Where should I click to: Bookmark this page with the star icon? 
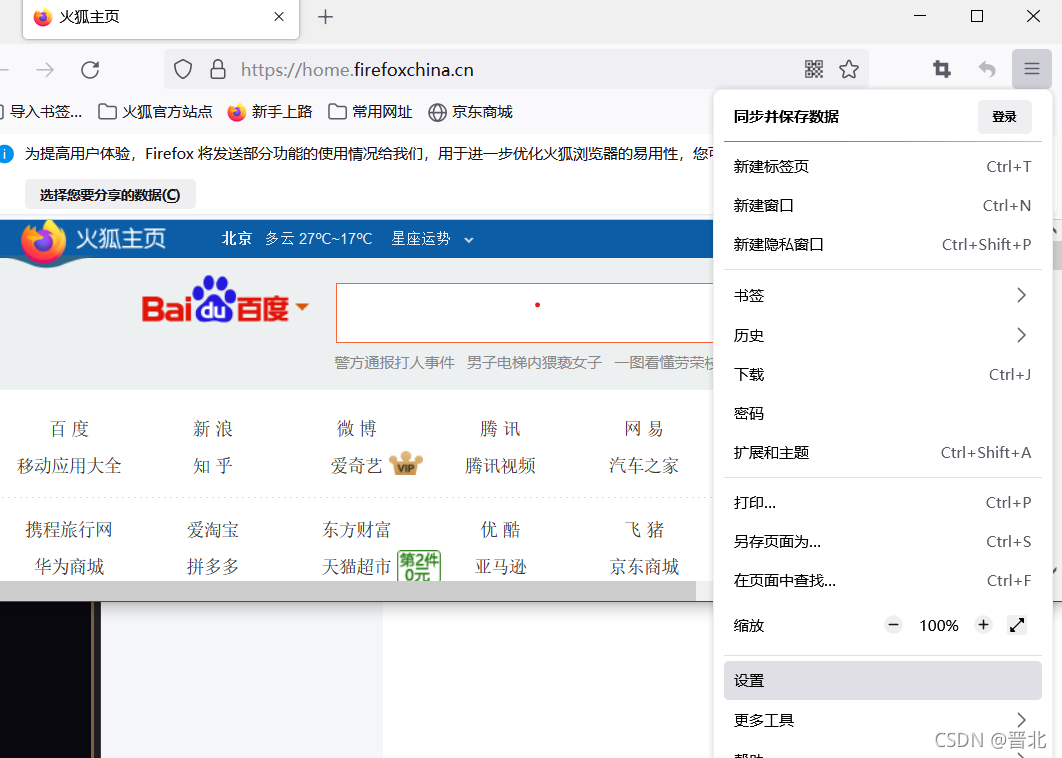coord(849,69)
